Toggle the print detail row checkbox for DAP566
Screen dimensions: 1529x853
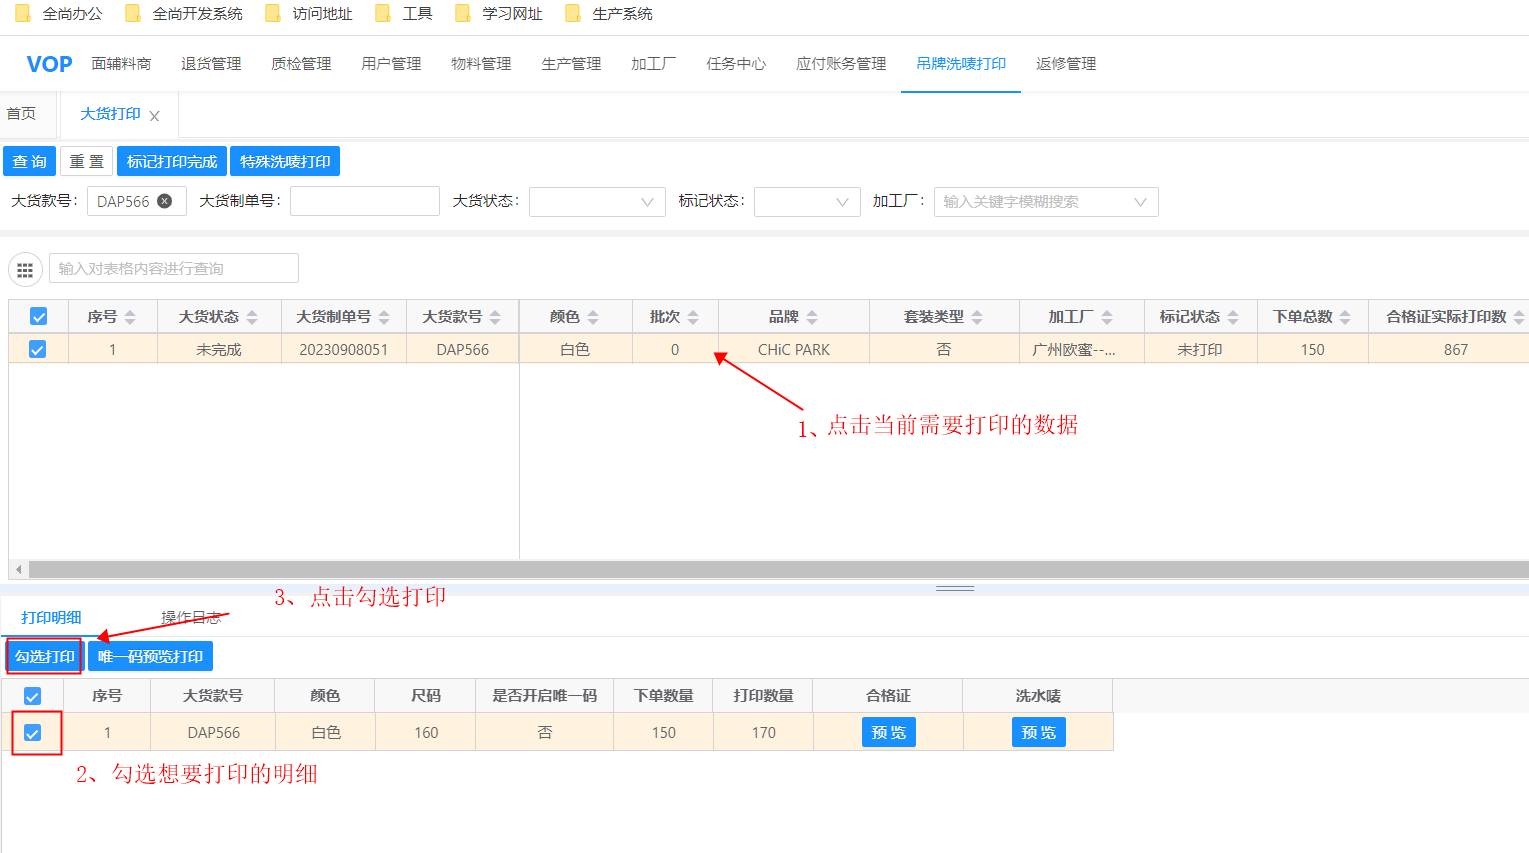pos(33,733)
